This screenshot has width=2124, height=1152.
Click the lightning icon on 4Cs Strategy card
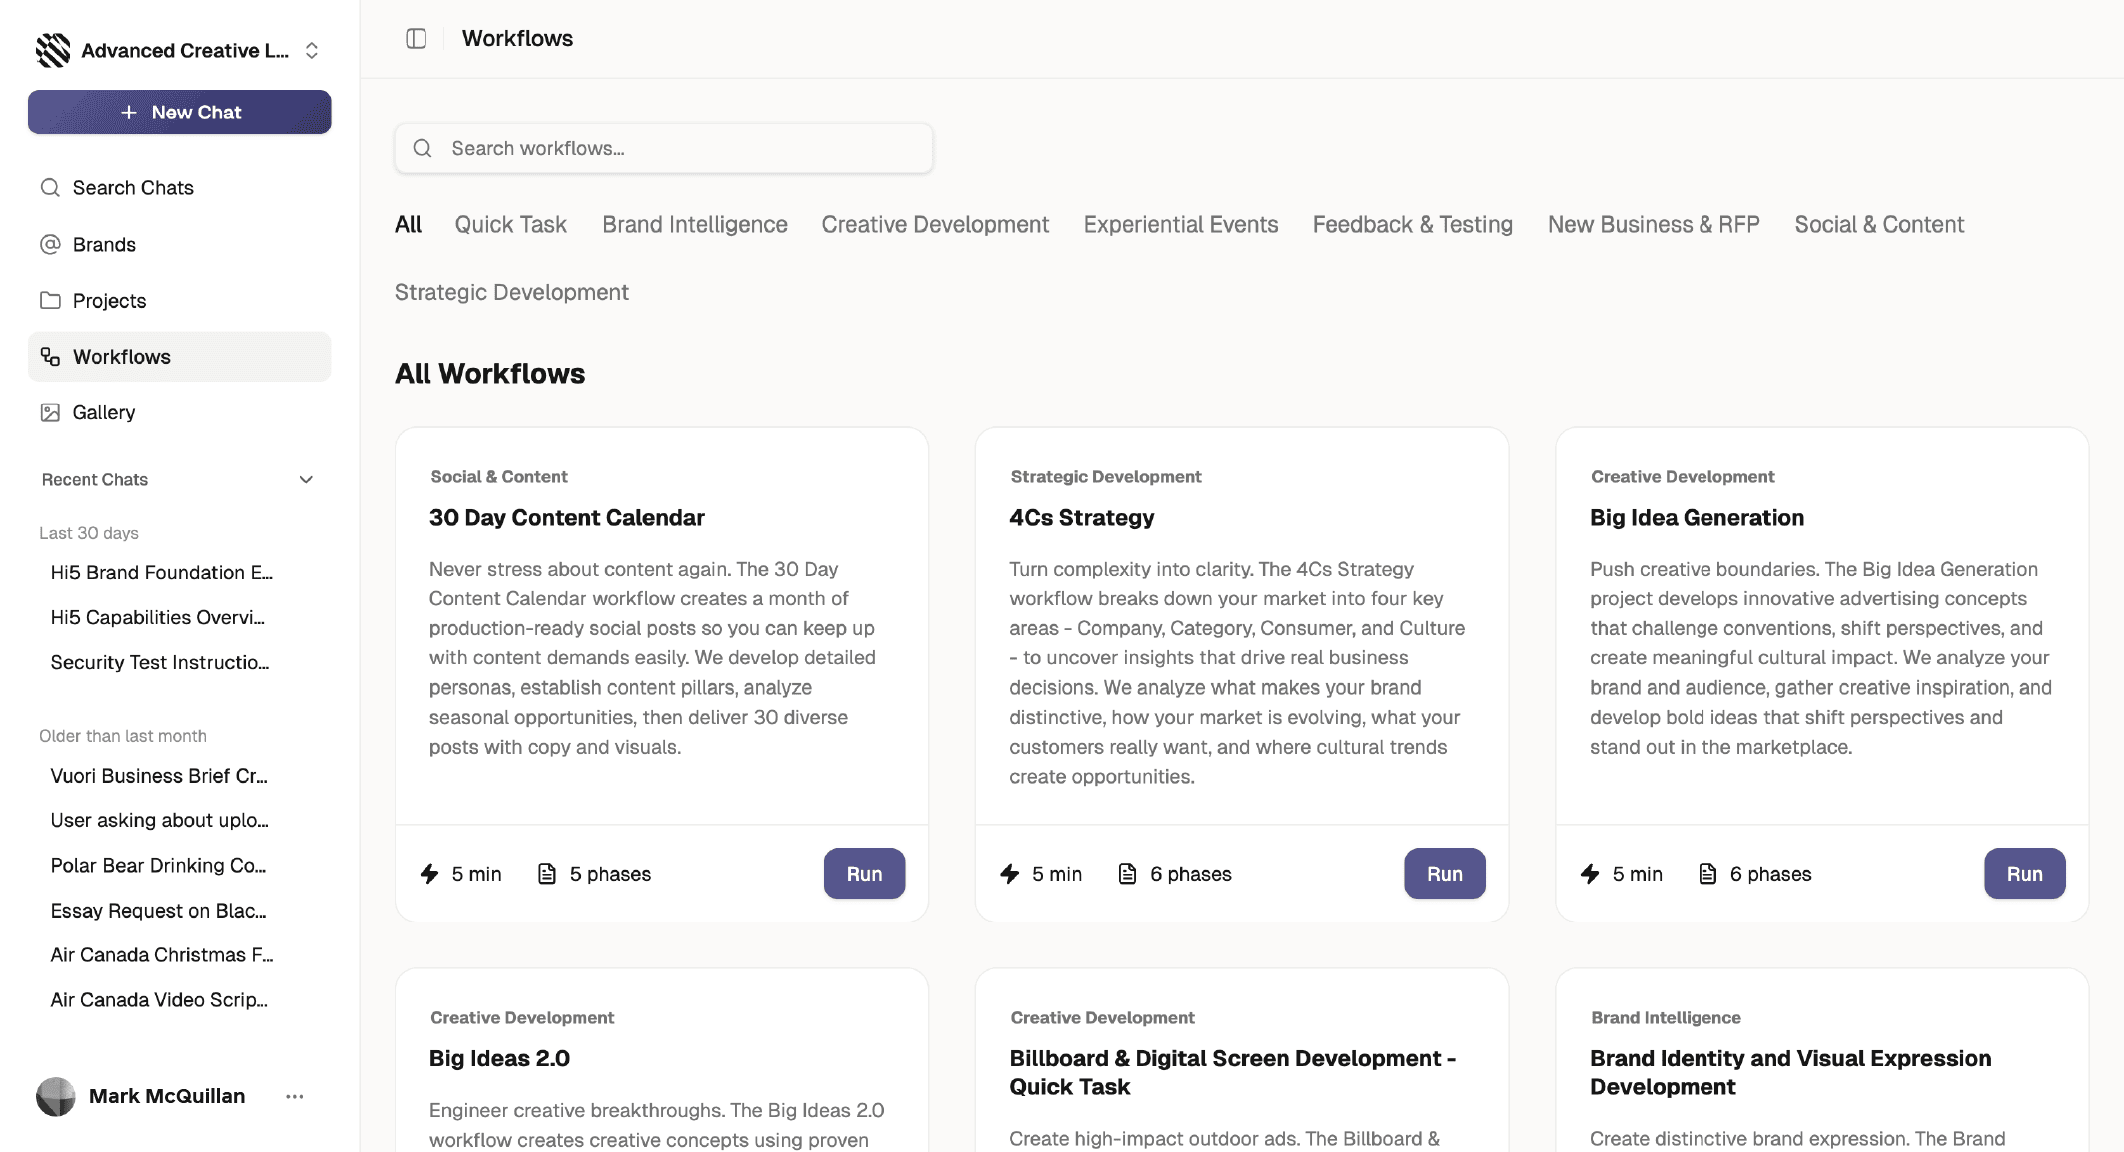(x=1010, y=873)
